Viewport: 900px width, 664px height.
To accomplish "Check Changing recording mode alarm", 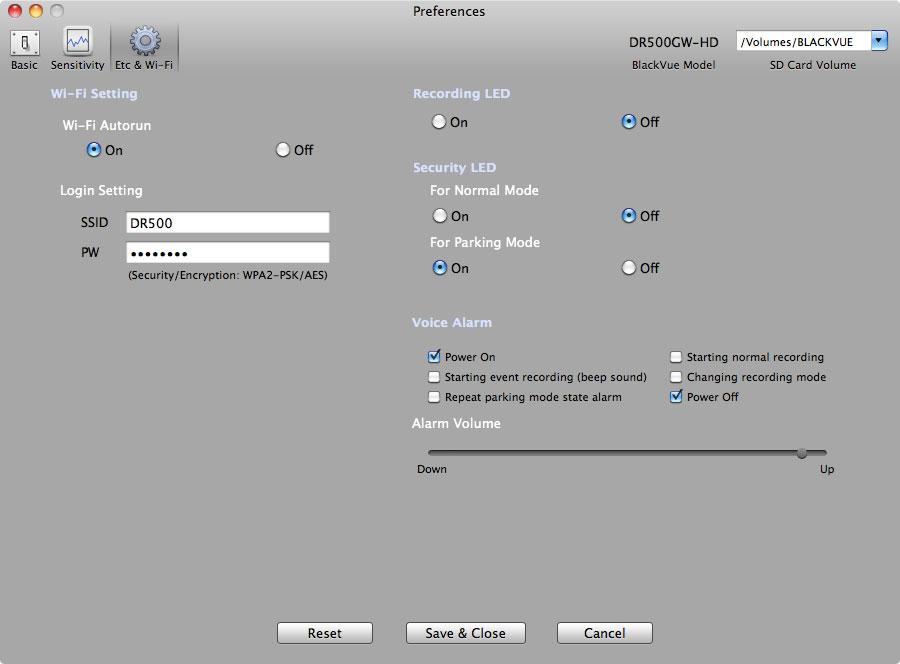I will (x=676, y=377).
